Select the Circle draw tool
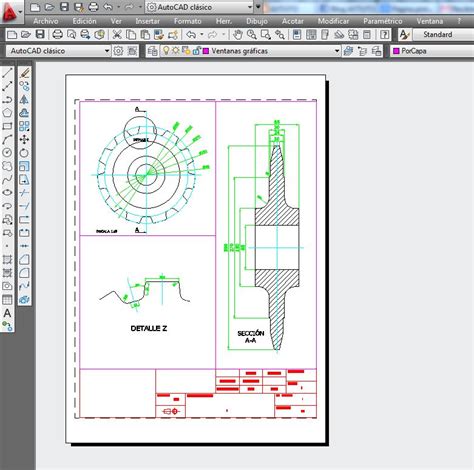Image resolution: width=474 pixels, height=470 pixels. click(x=7, y=153)
